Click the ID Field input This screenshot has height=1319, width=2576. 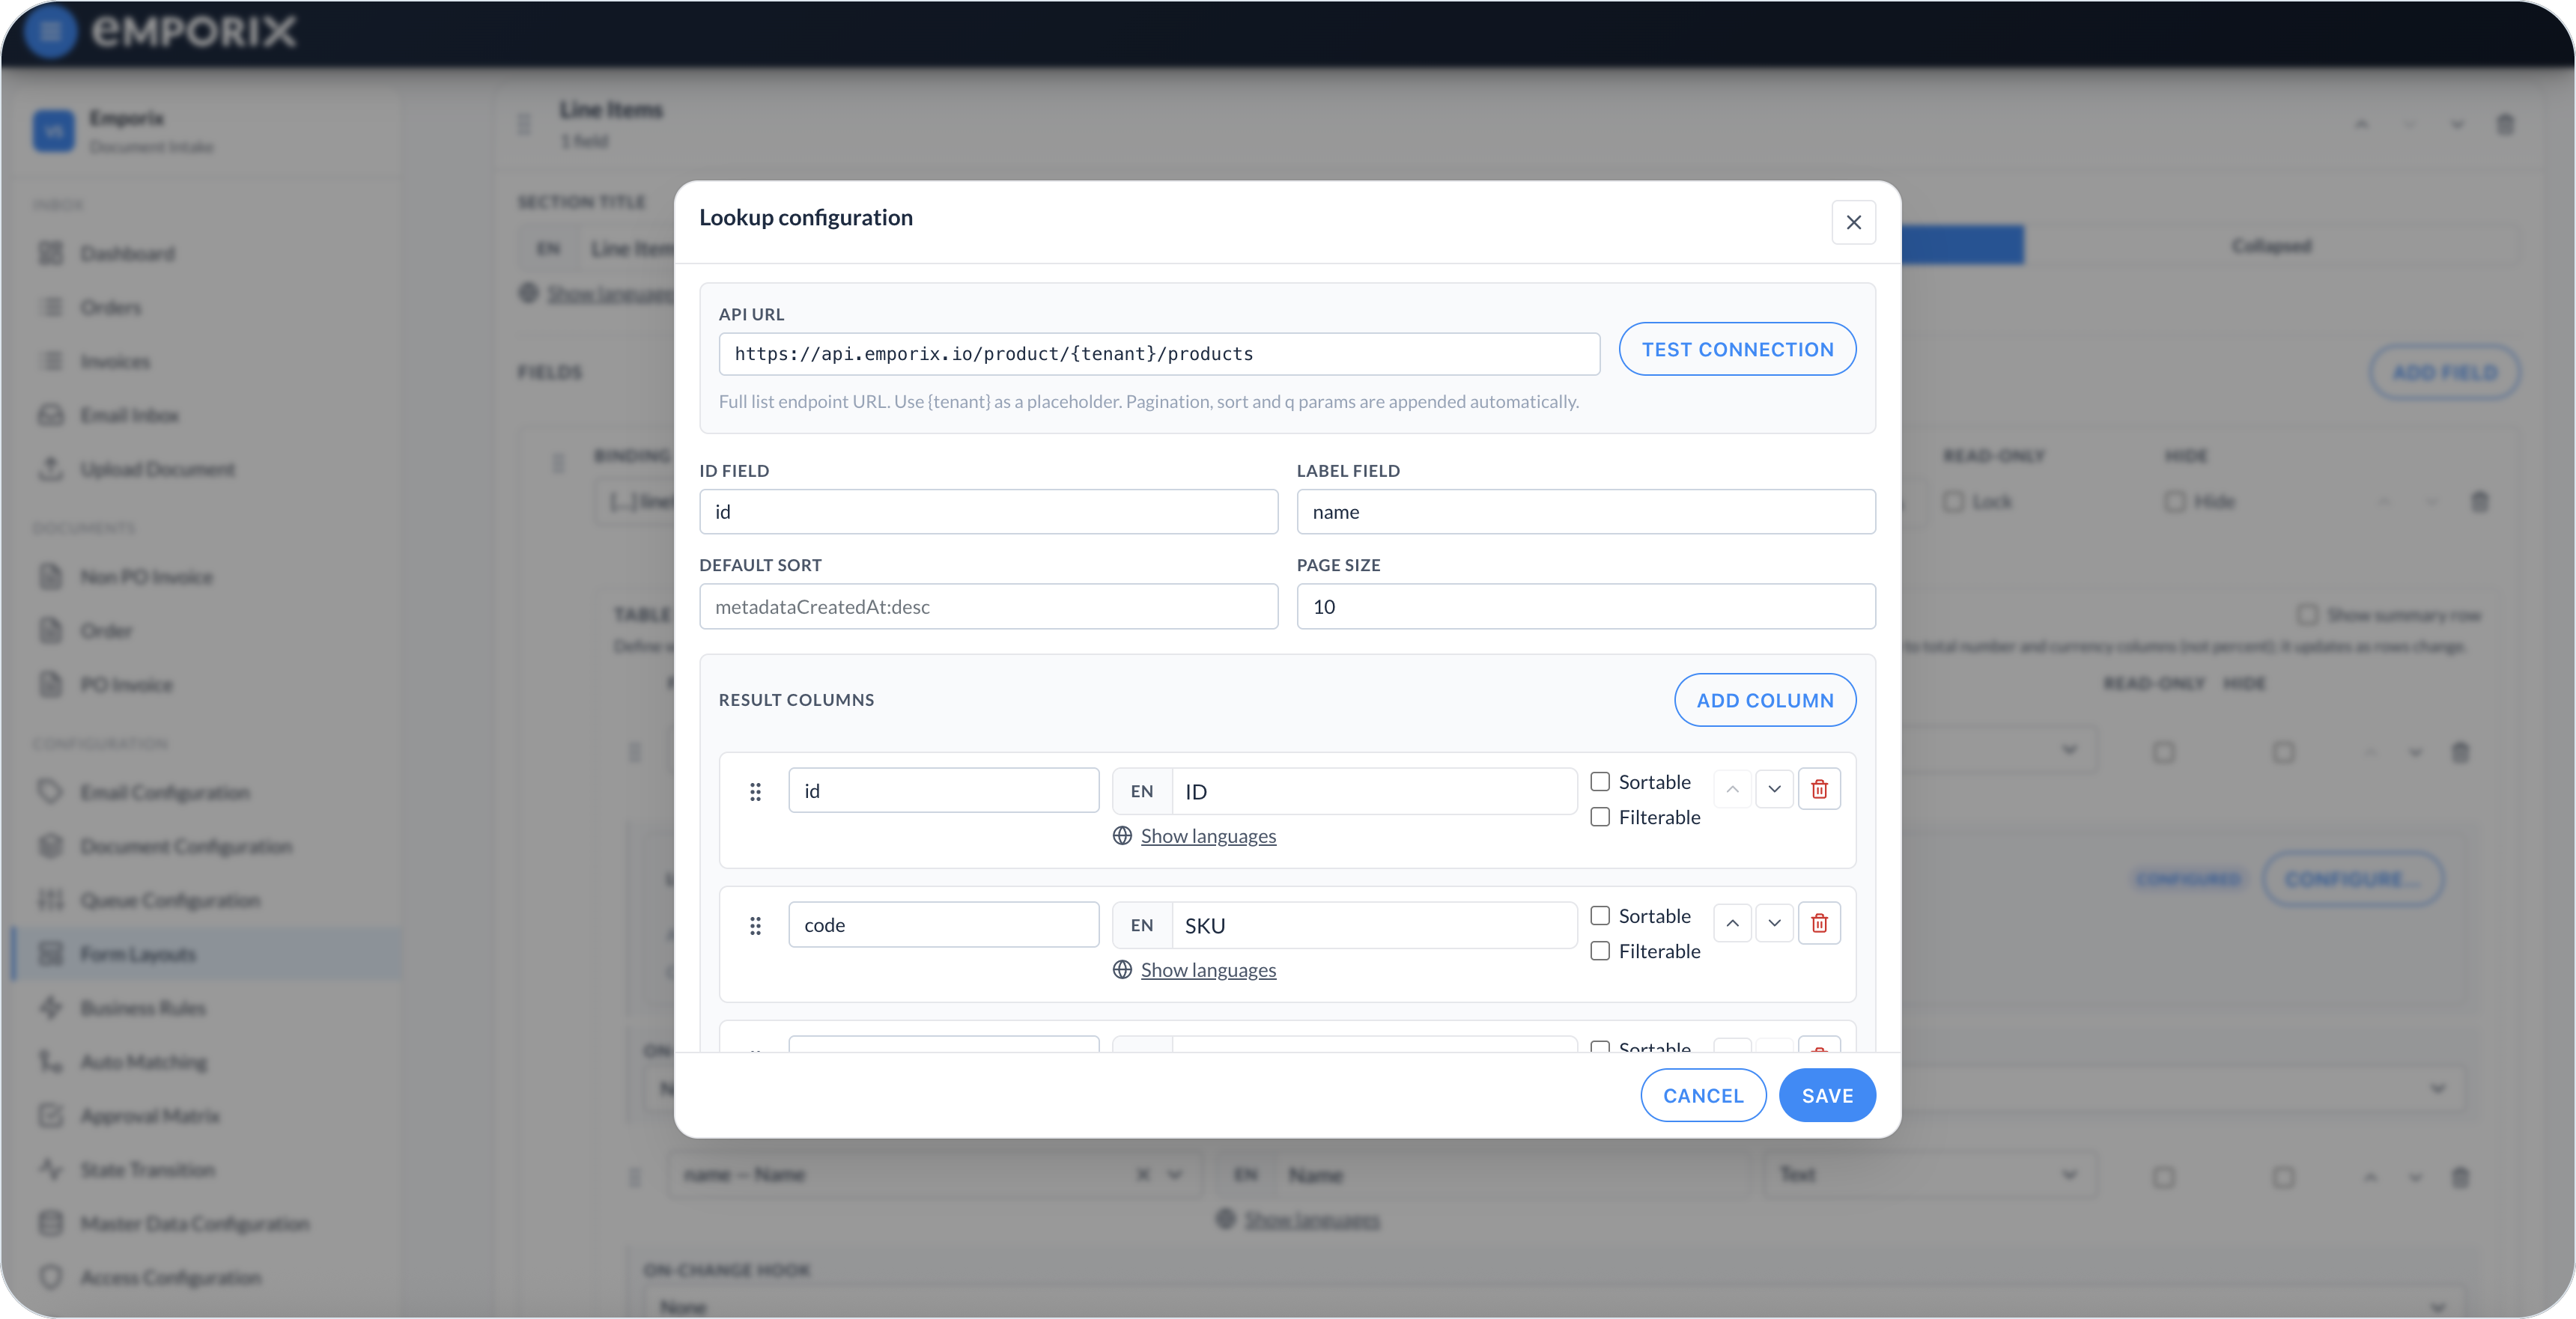coord(988,512)
